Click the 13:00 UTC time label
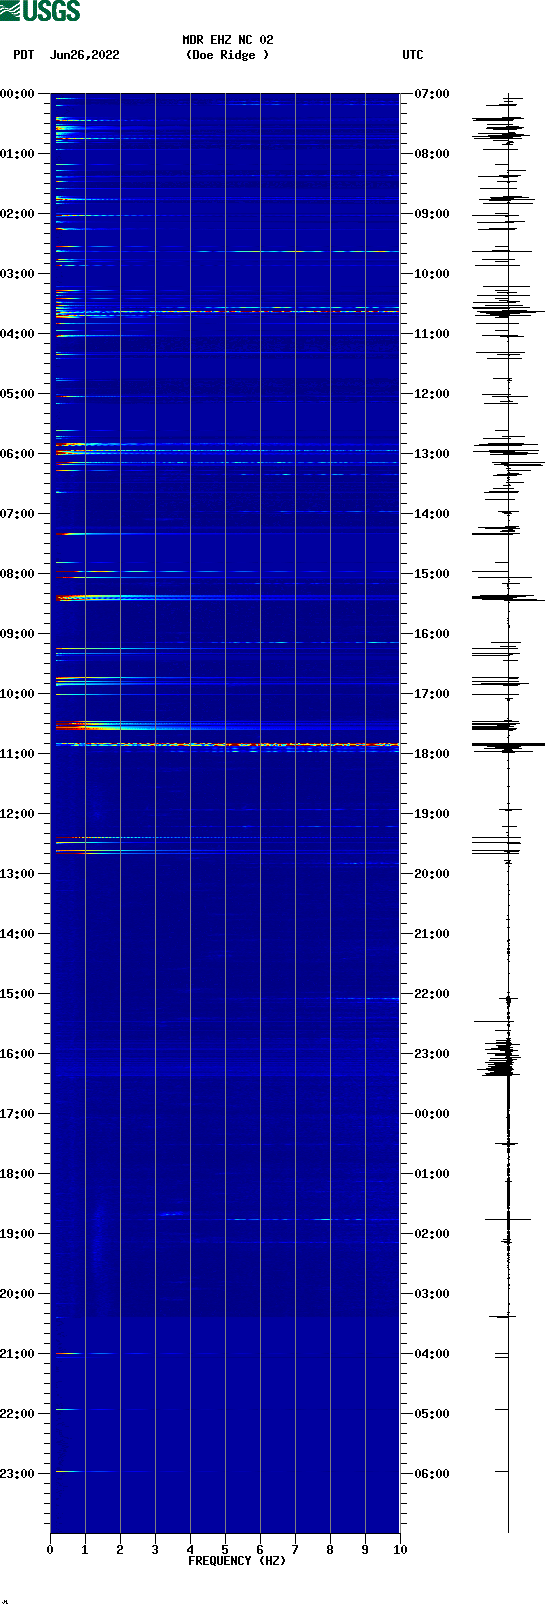The width and height of the screenshot is (552, 1613). click(x=432, y=454)
